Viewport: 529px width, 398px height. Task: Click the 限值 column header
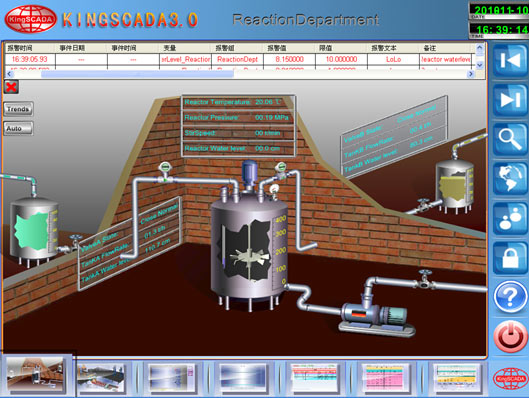point(341,48)
